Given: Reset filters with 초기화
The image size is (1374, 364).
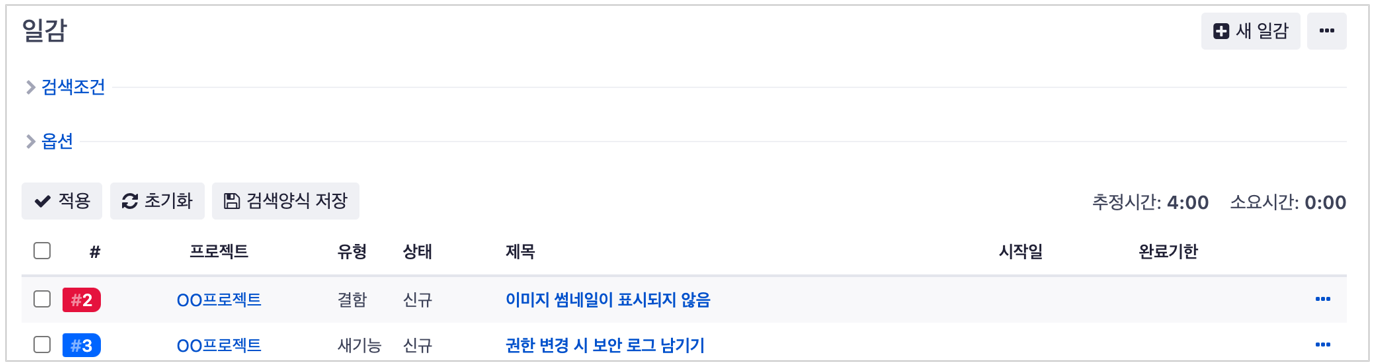Looking at the screenshot, I should (157, 201).
